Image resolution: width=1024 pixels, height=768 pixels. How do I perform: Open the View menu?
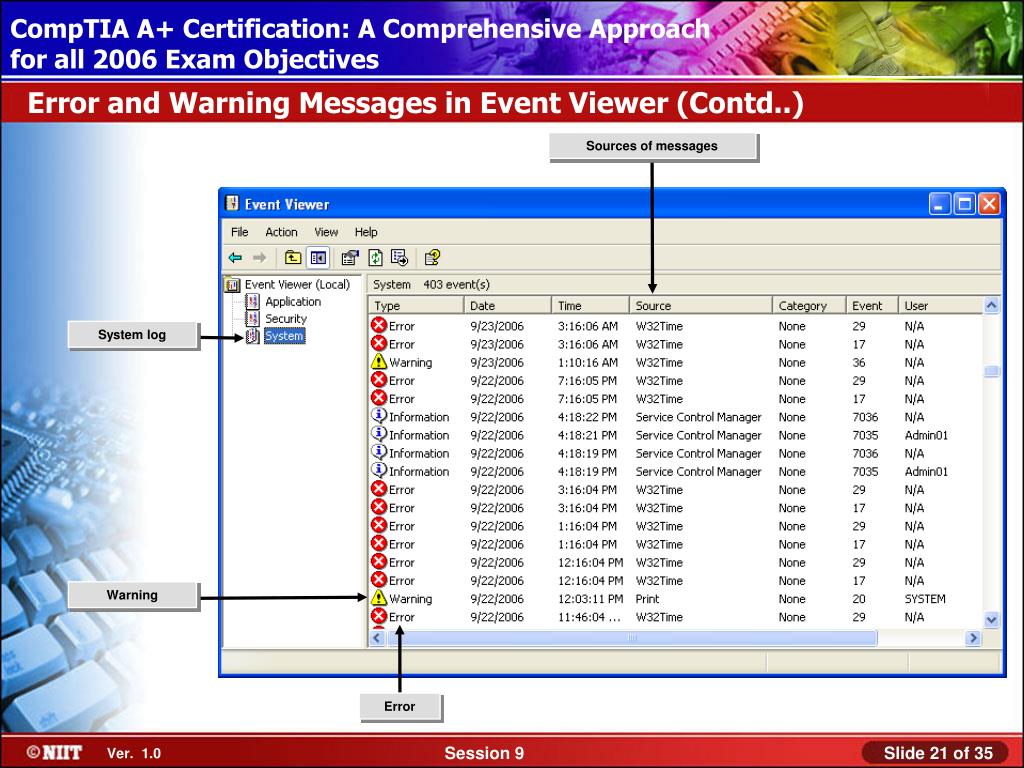(x=326, y=232)
